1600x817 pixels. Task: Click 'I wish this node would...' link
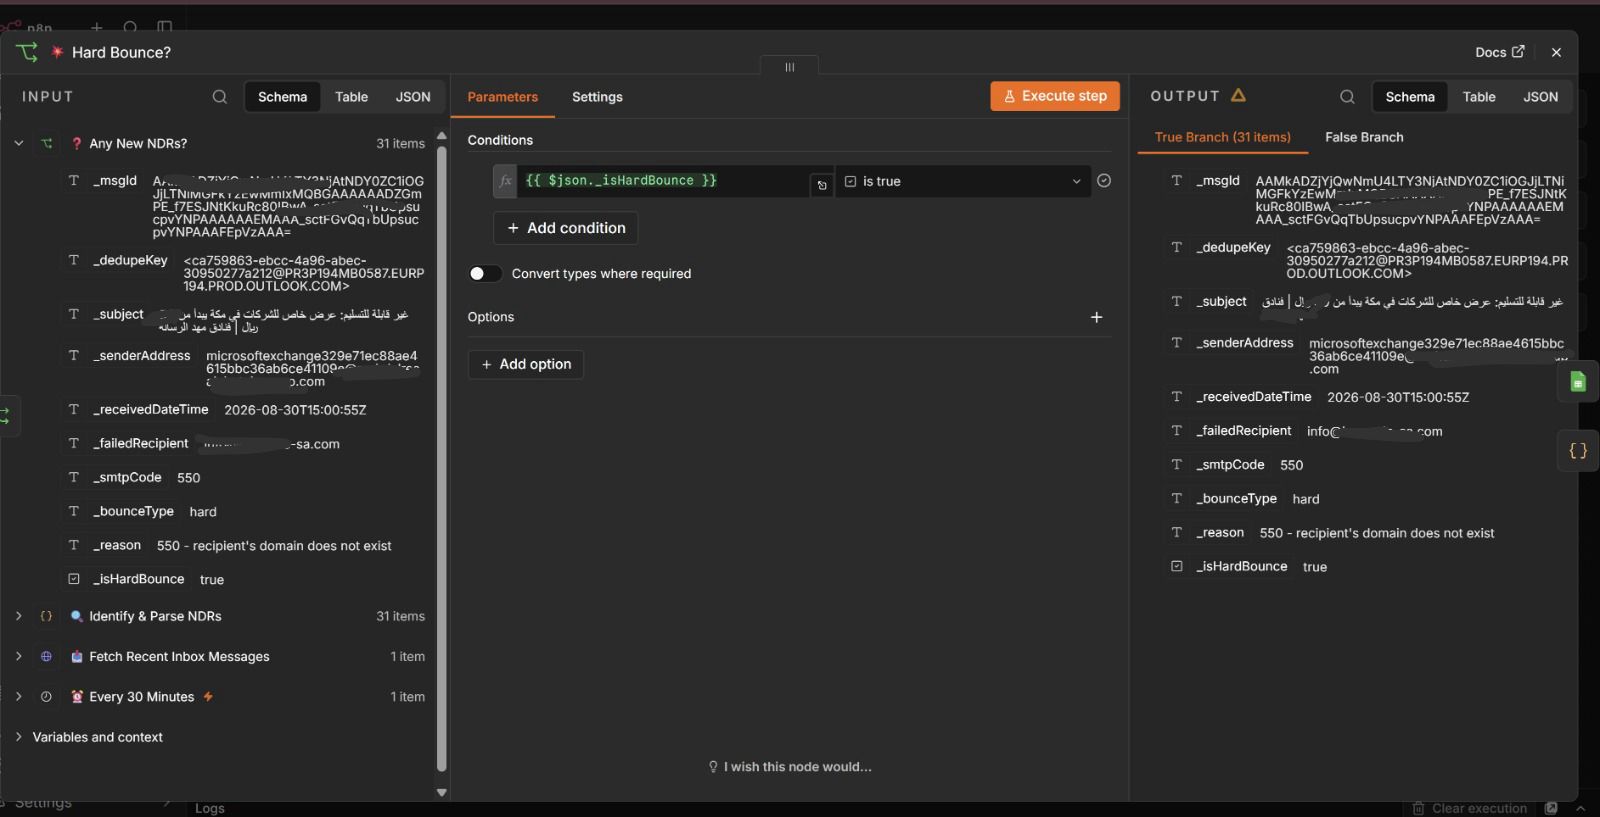(790, 767)
